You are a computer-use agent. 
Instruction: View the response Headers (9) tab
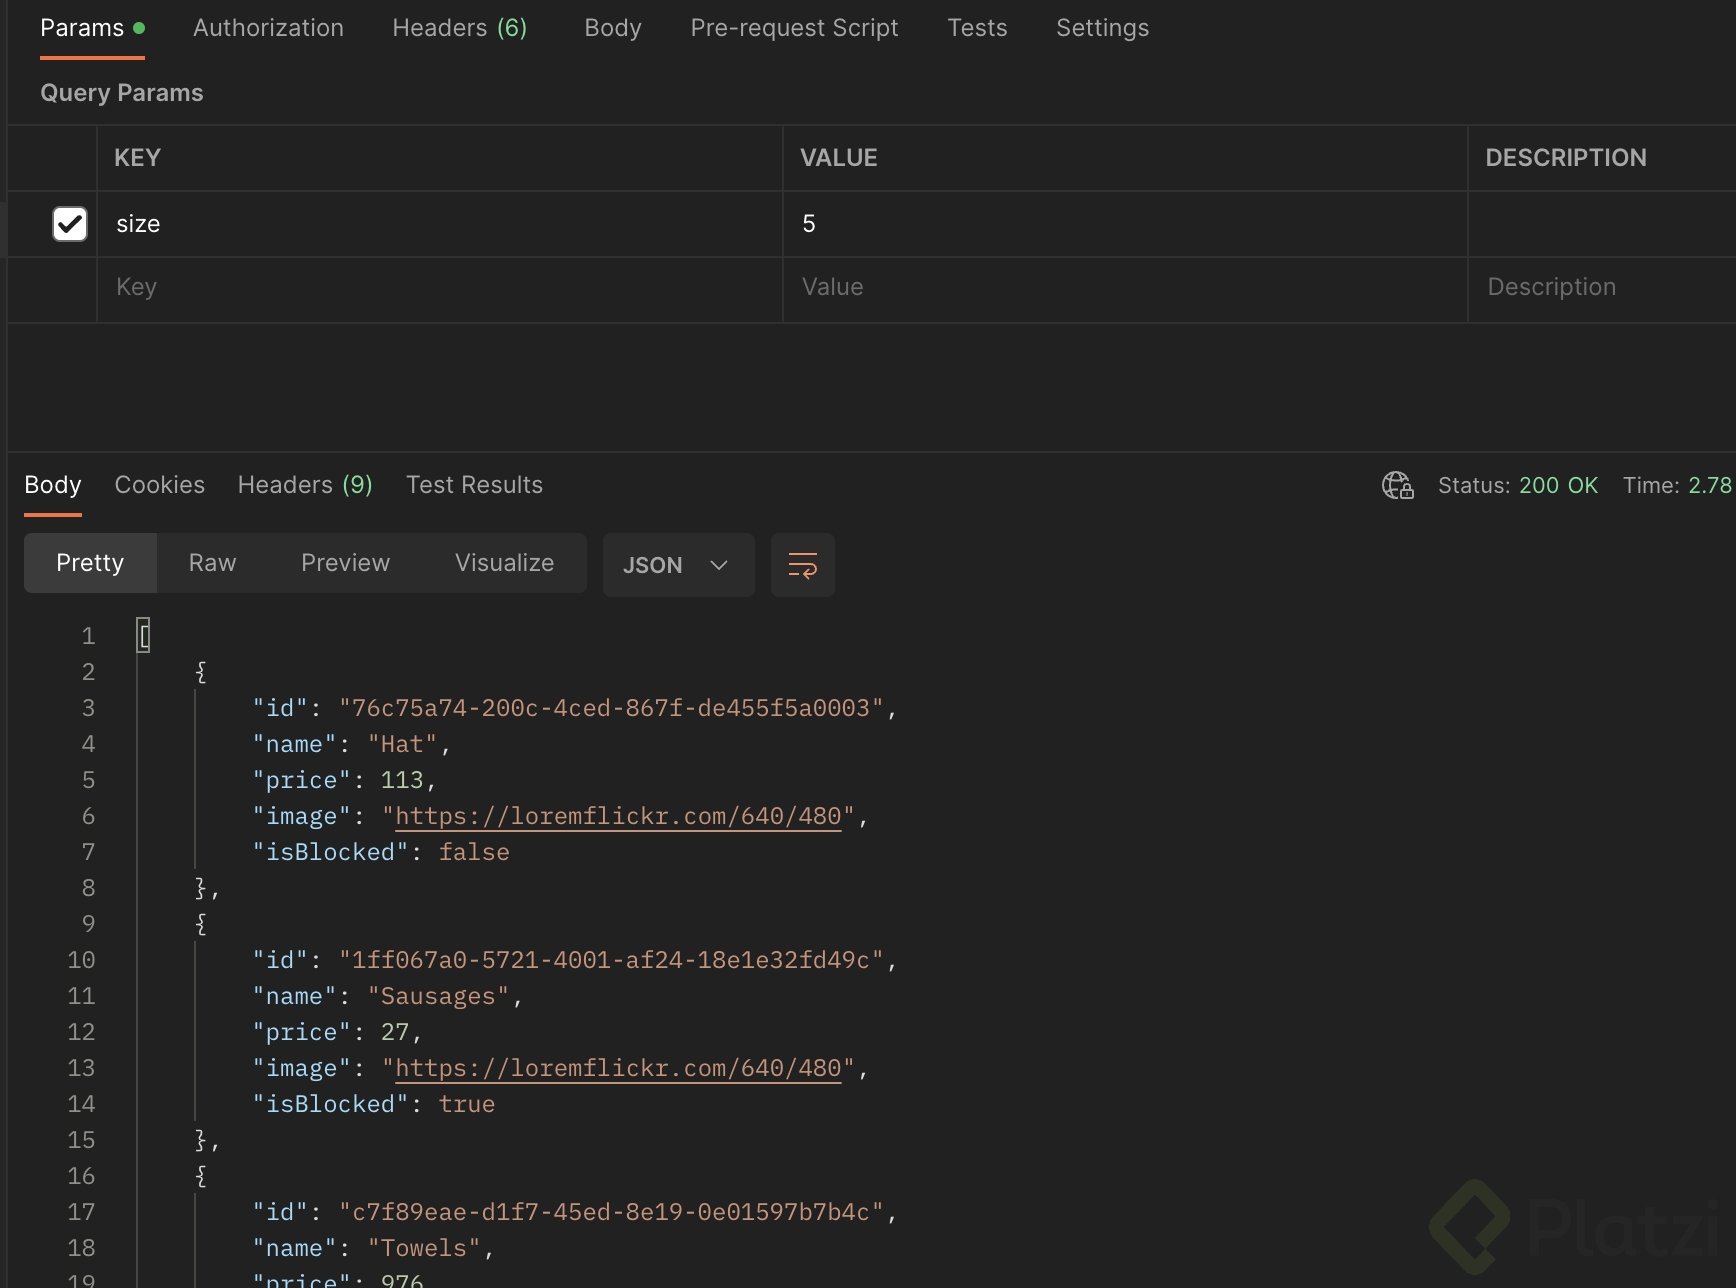coord(305,485)
